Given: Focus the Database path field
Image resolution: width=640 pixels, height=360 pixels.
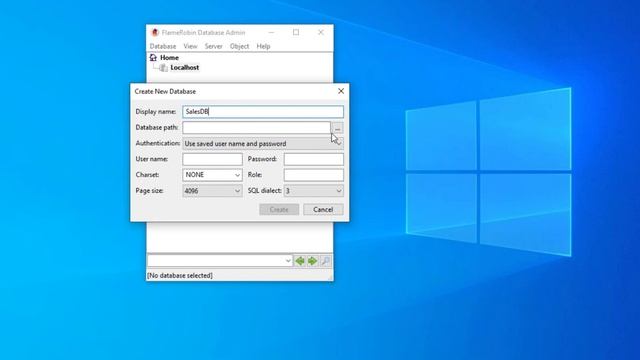Looking at the screenshot, I should (x=256, y=128).
